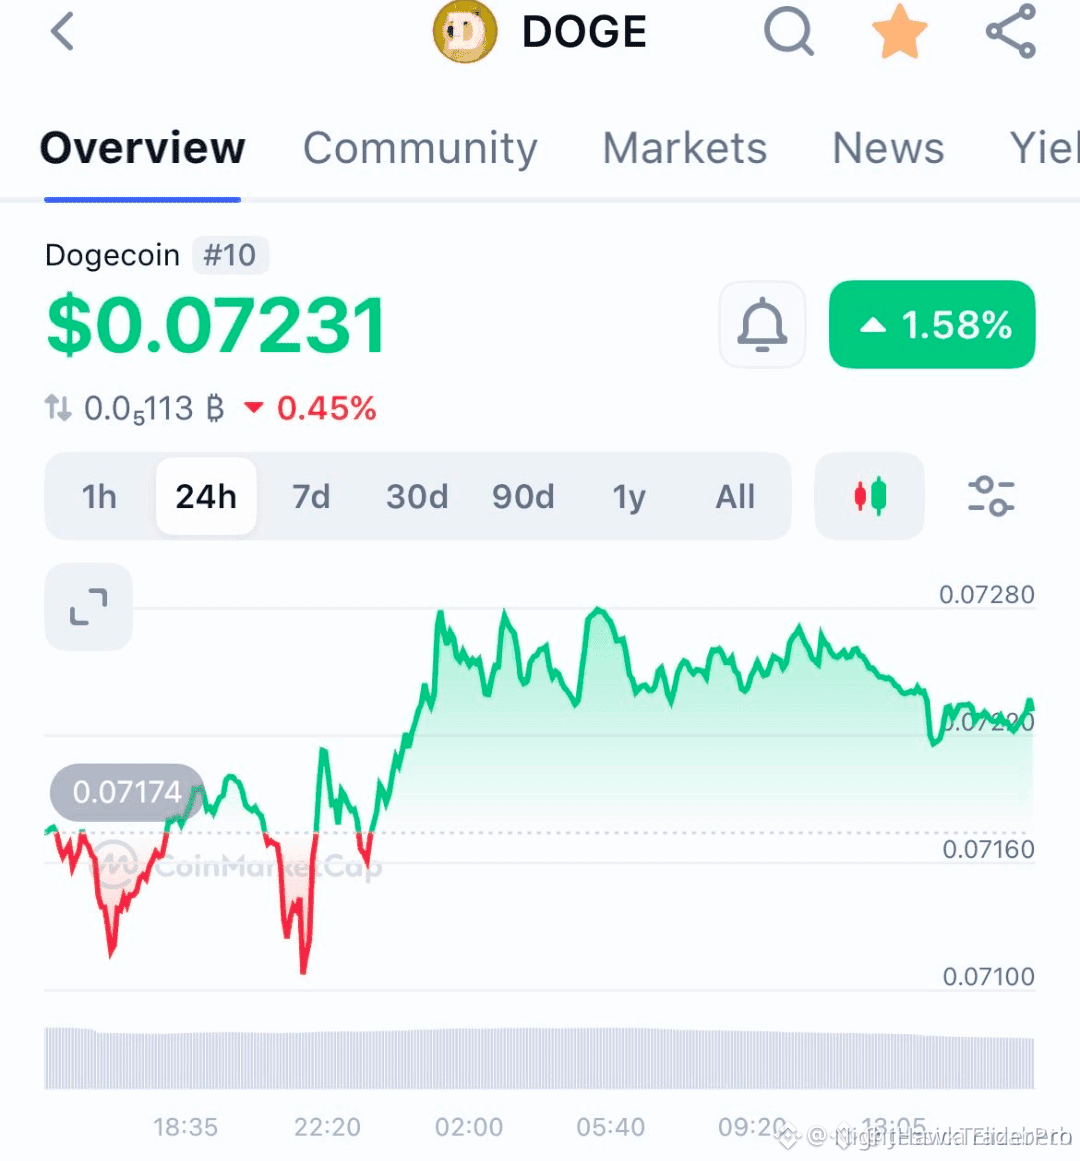The image size is (1080, 1161).
Task: Tap the DOGE header title
Action: click(584, 32)
